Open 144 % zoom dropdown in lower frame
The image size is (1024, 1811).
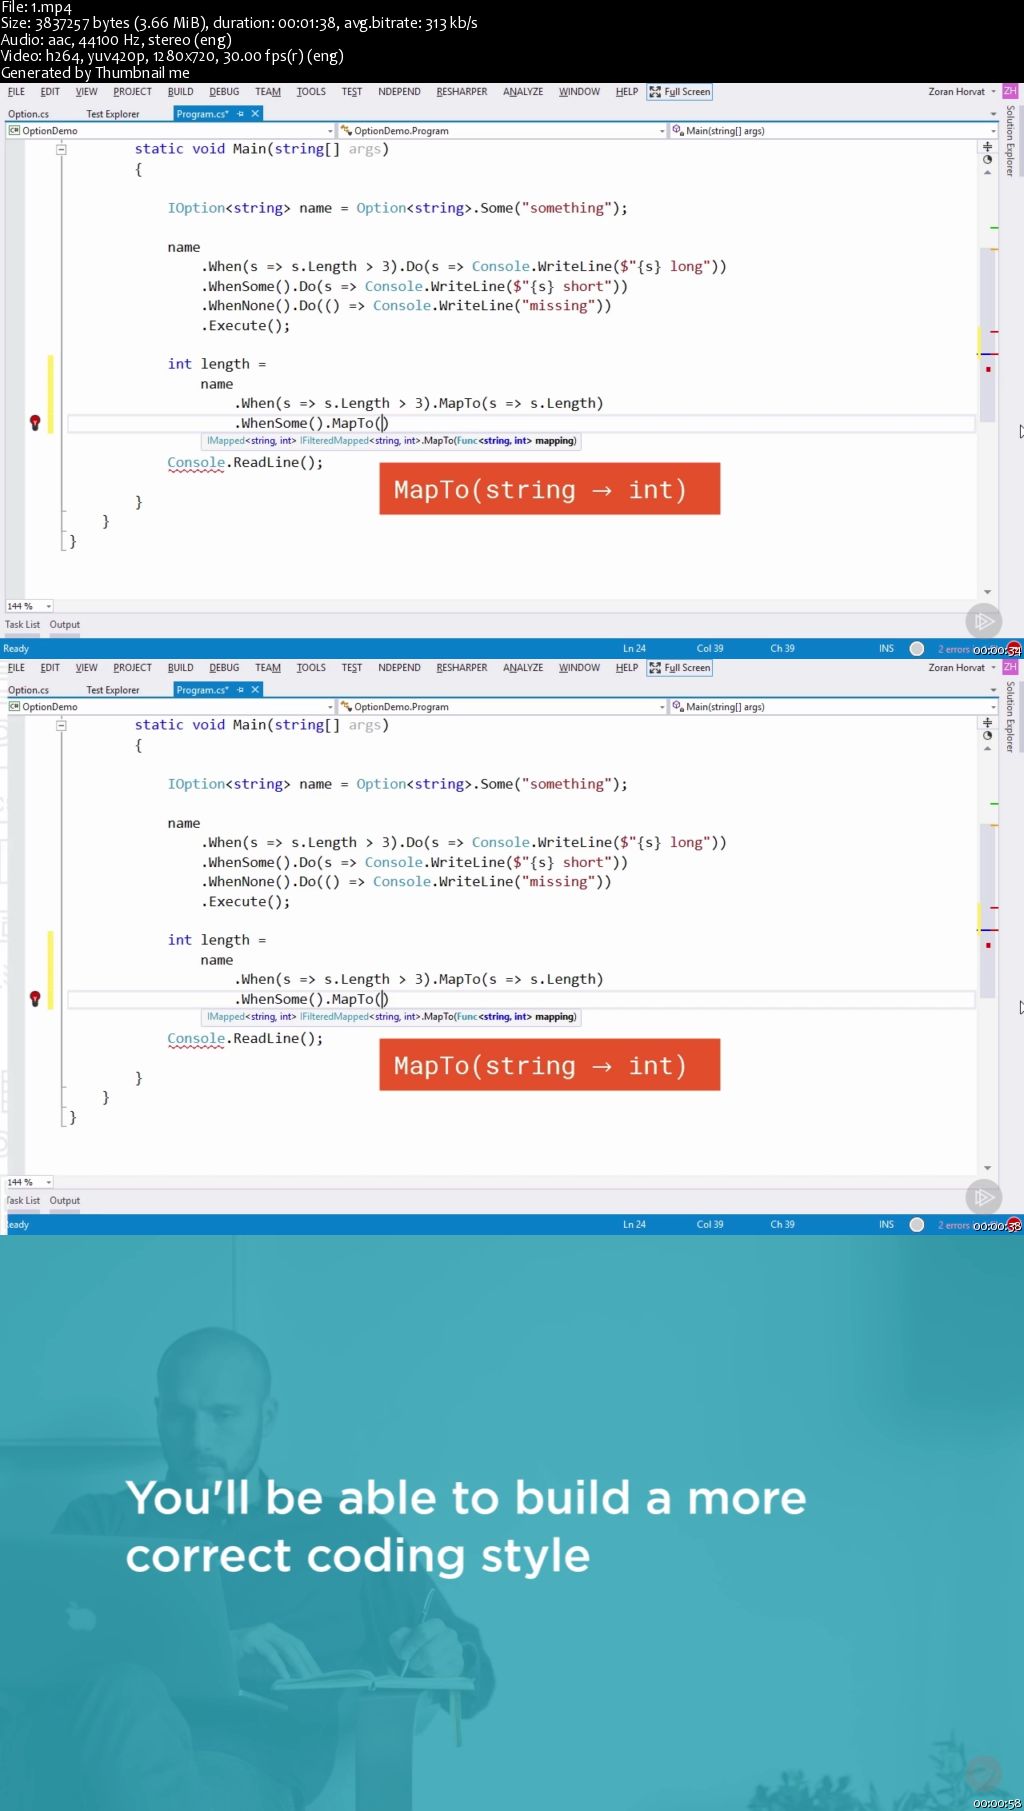coord(48,1183)
